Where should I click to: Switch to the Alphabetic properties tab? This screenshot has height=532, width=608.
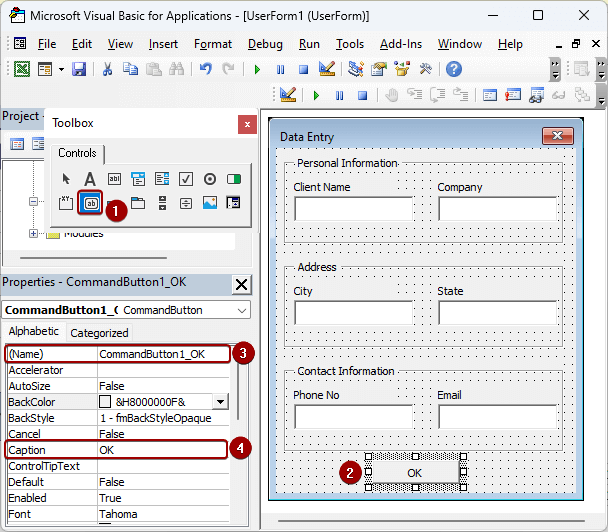click(x=33, y=331)
